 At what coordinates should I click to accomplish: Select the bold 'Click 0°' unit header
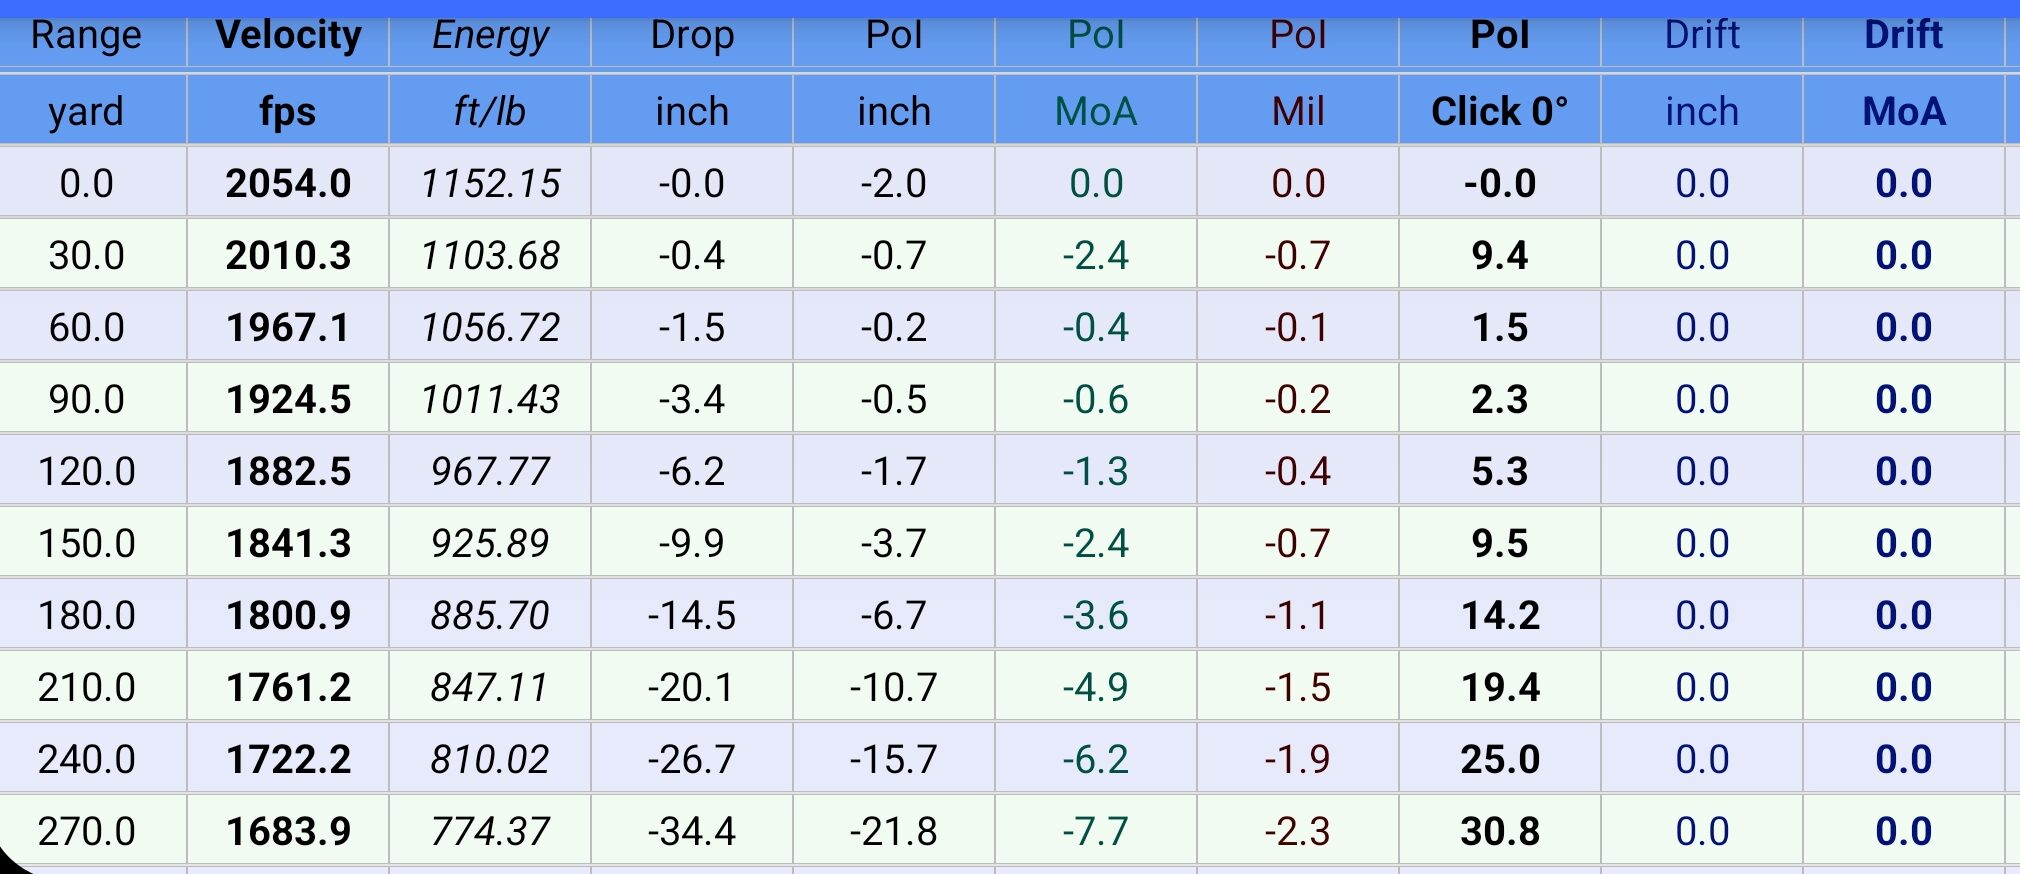(1499, 111)
